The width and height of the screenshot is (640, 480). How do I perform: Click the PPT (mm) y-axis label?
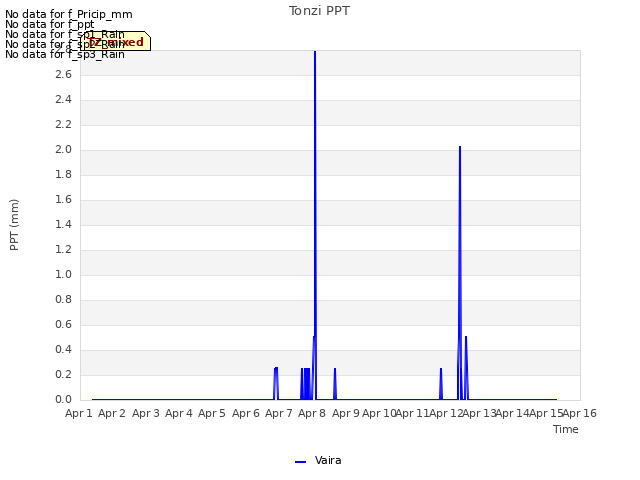tap(14, 225)
